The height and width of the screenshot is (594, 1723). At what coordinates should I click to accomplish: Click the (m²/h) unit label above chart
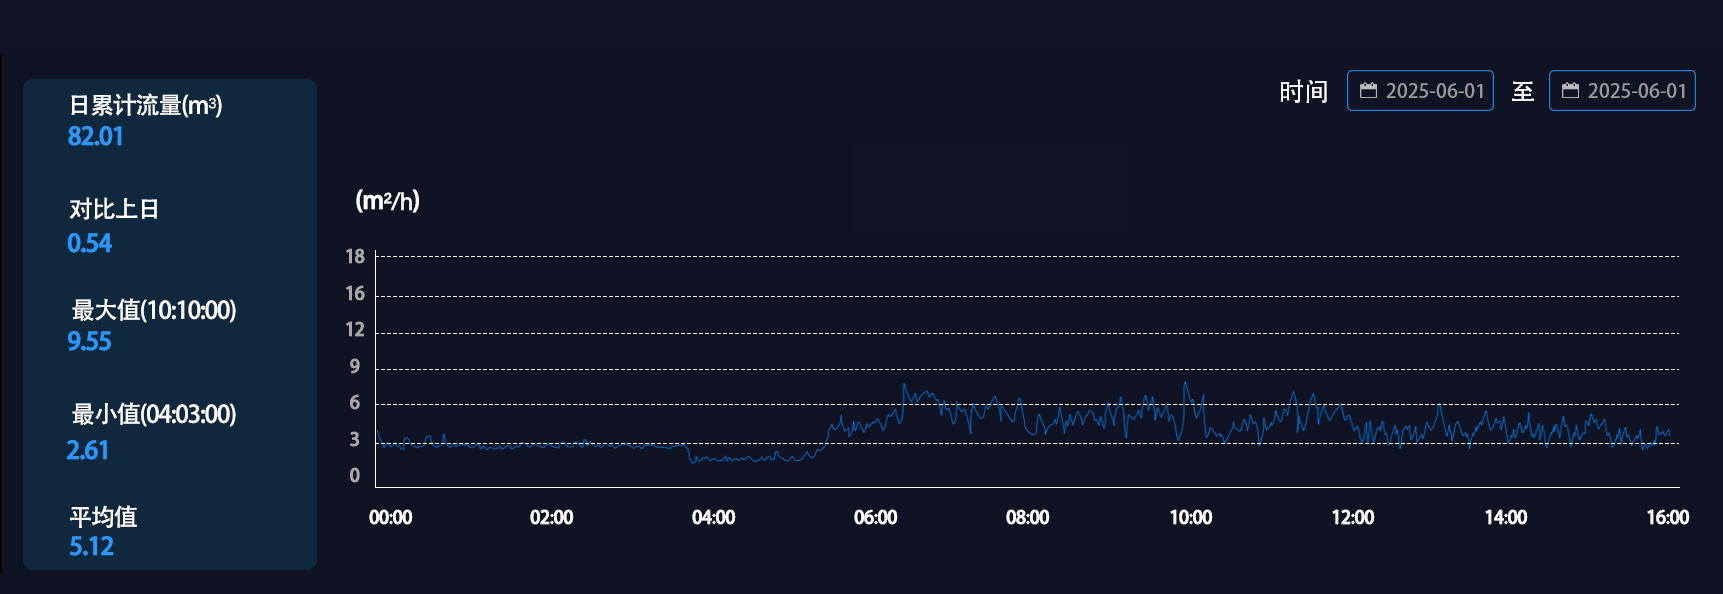(387, 201)
